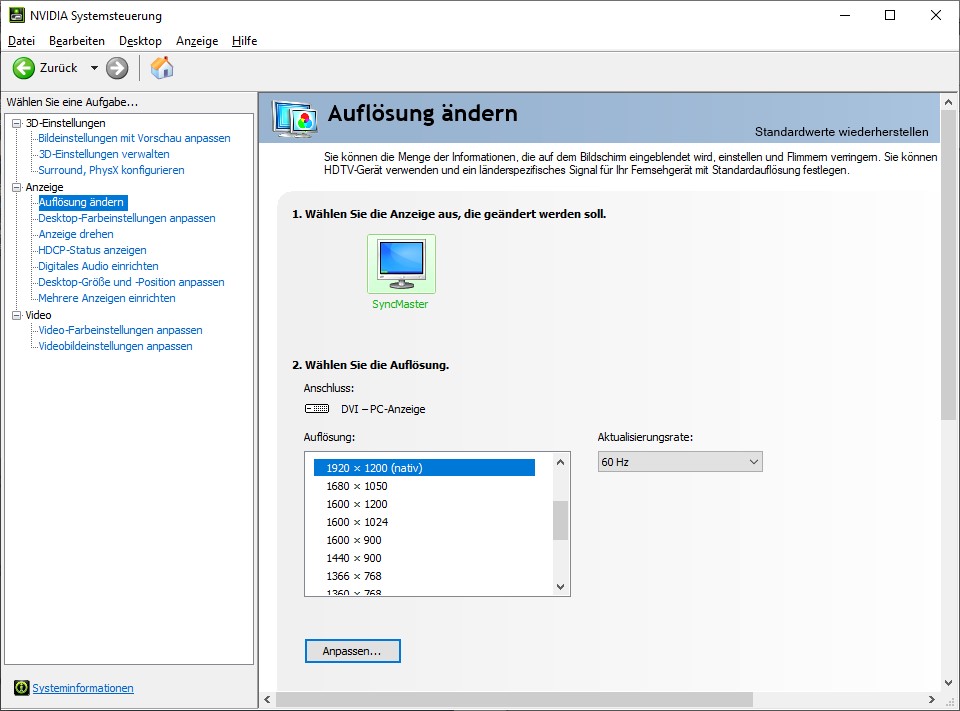Click main panel vertical scroll down arrow
Image resolution: width=960 pixels, height=711 pixels.
click(948, 682)
